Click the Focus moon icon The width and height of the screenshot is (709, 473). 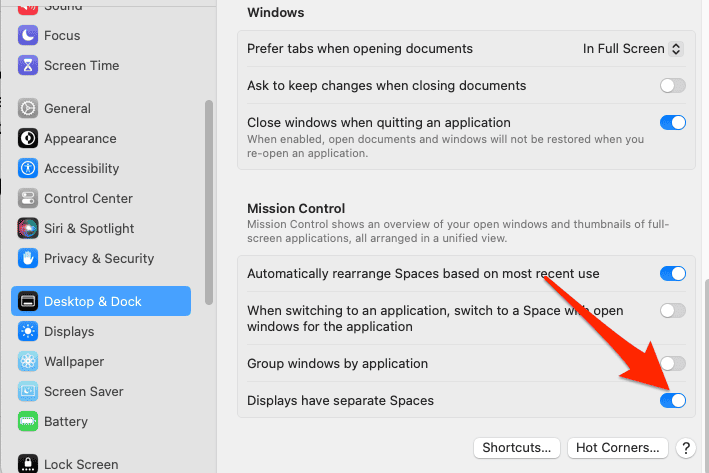click(x=28, y=36)
